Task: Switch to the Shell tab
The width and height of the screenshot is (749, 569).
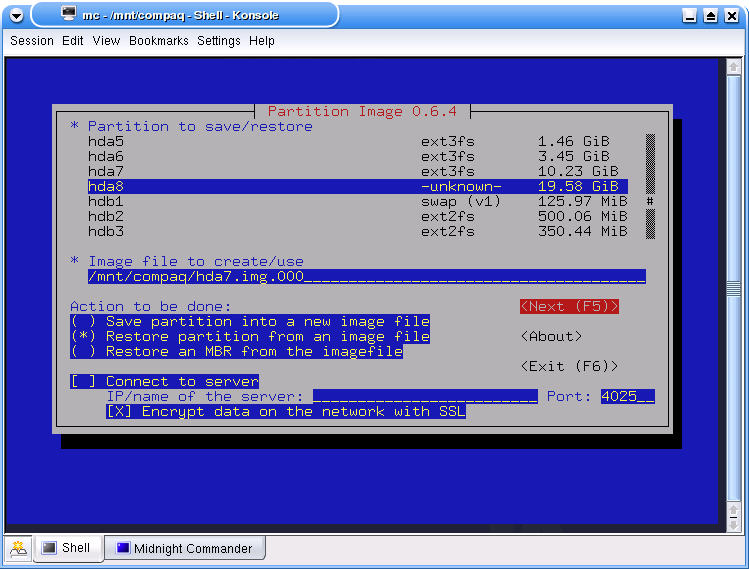Action: (x=68, y=548)
